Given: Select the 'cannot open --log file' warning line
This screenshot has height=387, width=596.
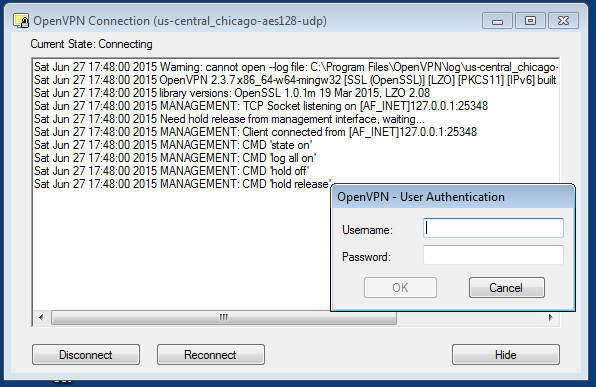Looking at the screenshot, I should (x=296, y=67).
